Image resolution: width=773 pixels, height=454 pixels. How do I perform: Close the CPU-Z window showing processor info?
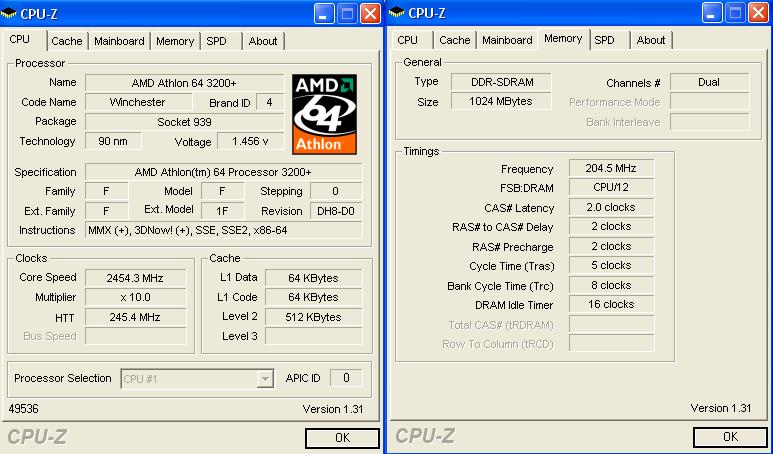tap(370, 13)
